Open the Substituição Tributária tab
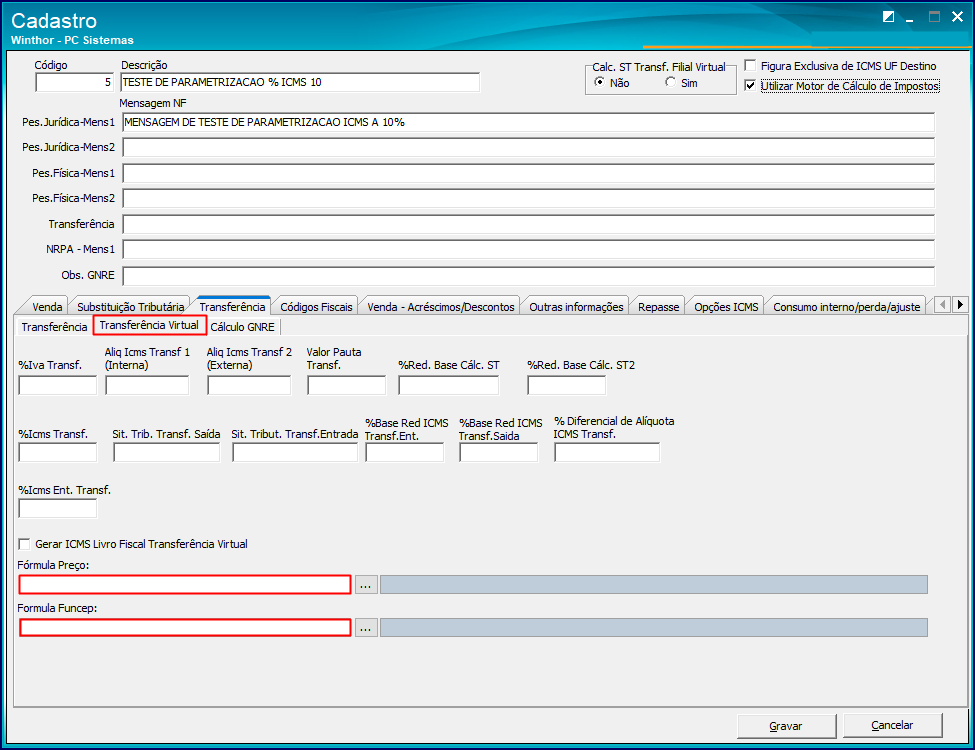The height and width of the screenshot is (750, 975). (131, 307)
